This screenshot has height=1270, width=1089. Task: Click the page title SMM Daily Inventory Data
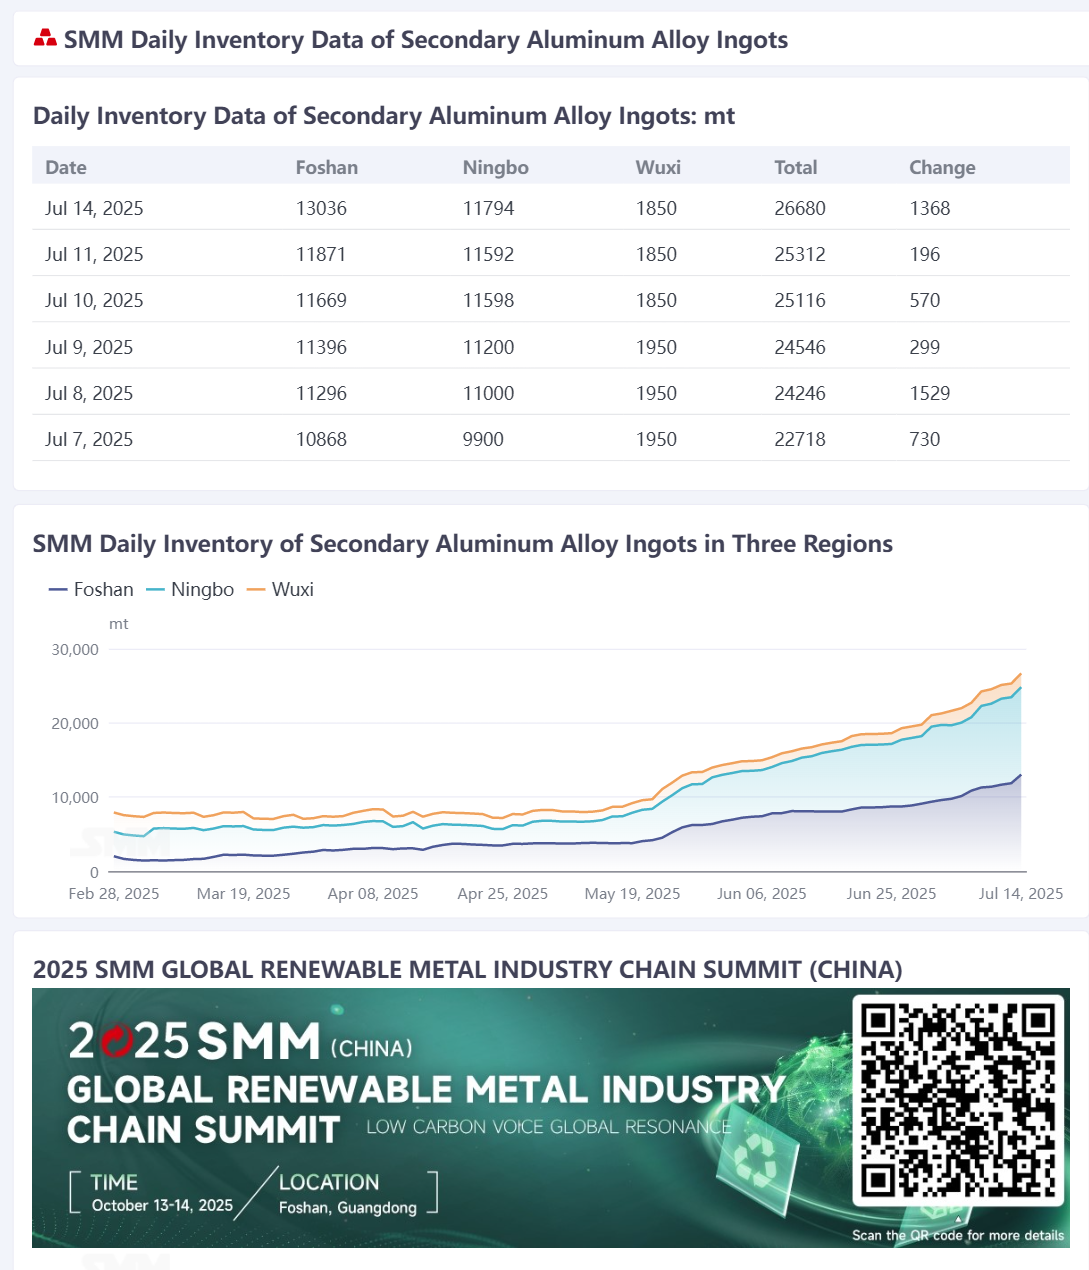point(426,39)
